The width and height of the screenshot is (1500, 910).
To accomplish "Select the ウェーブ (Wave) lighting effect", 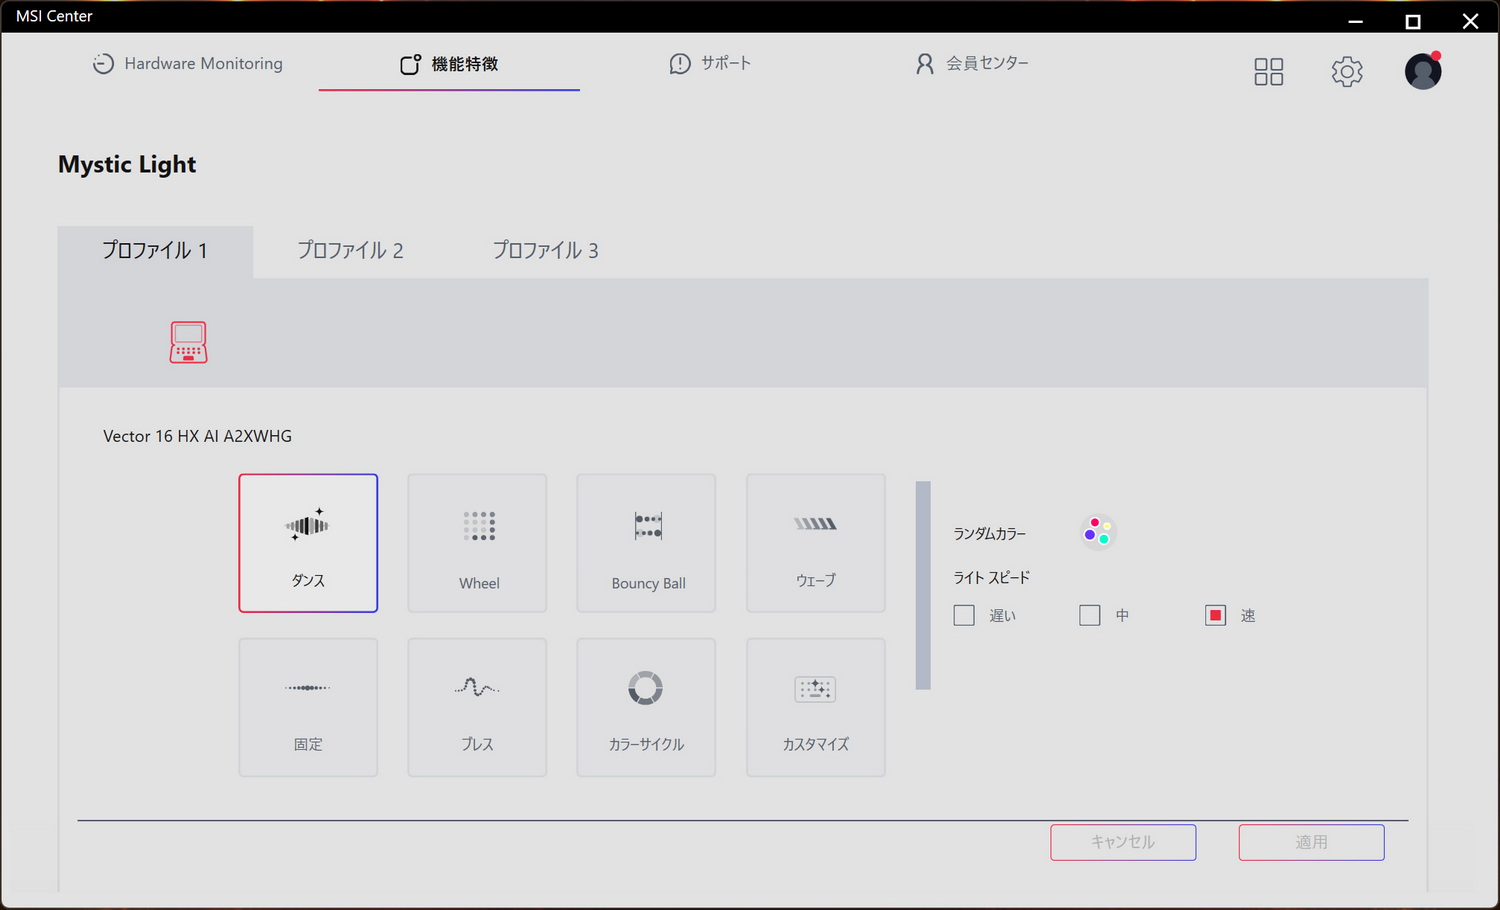I will (x=815, y=543).
